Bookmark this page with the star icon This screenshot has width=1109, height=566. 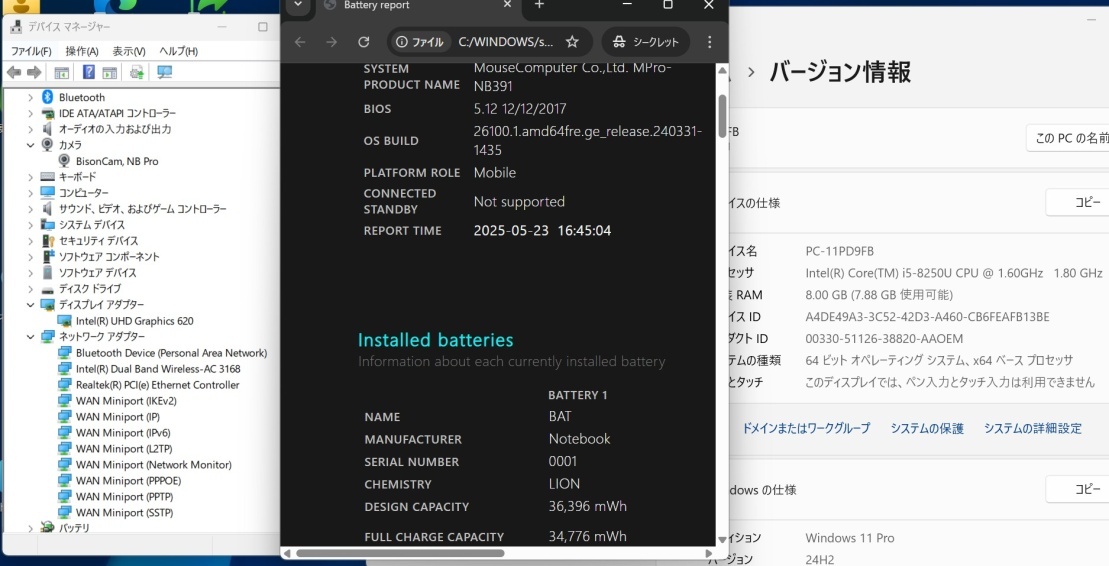(x=572, y=42)
